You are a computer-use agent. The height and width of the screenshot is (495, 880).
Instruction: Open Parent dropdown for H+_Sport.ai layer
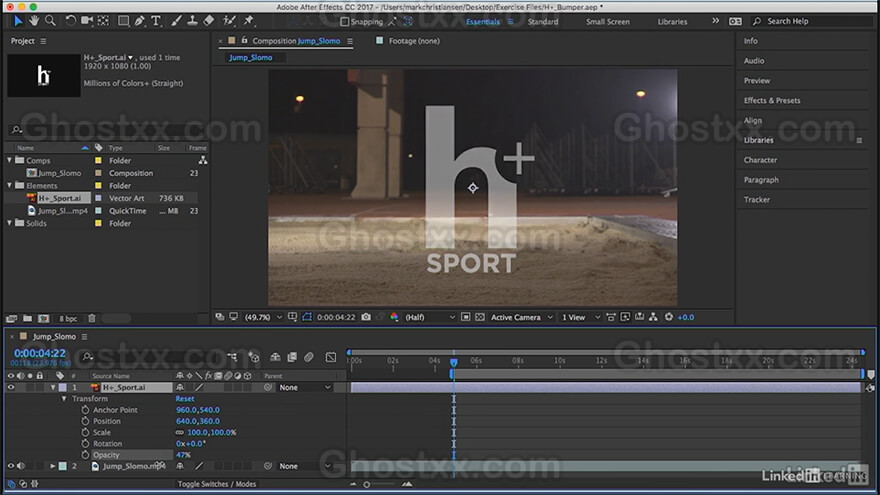point(305,387)
